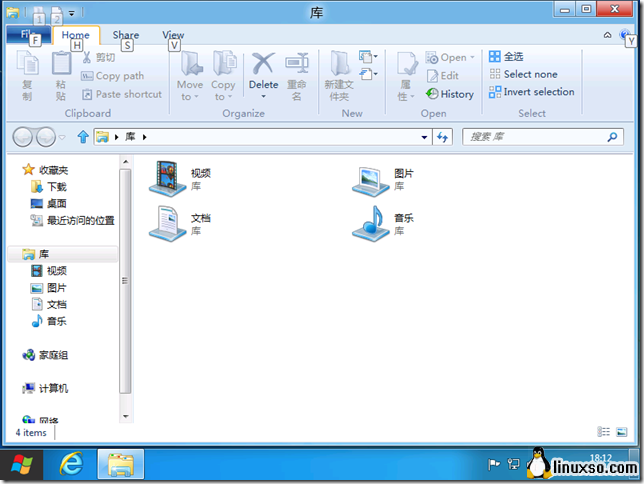Launch Internet Explorer from the taskbar
This screenshot has width=644, height=484.
72,464
